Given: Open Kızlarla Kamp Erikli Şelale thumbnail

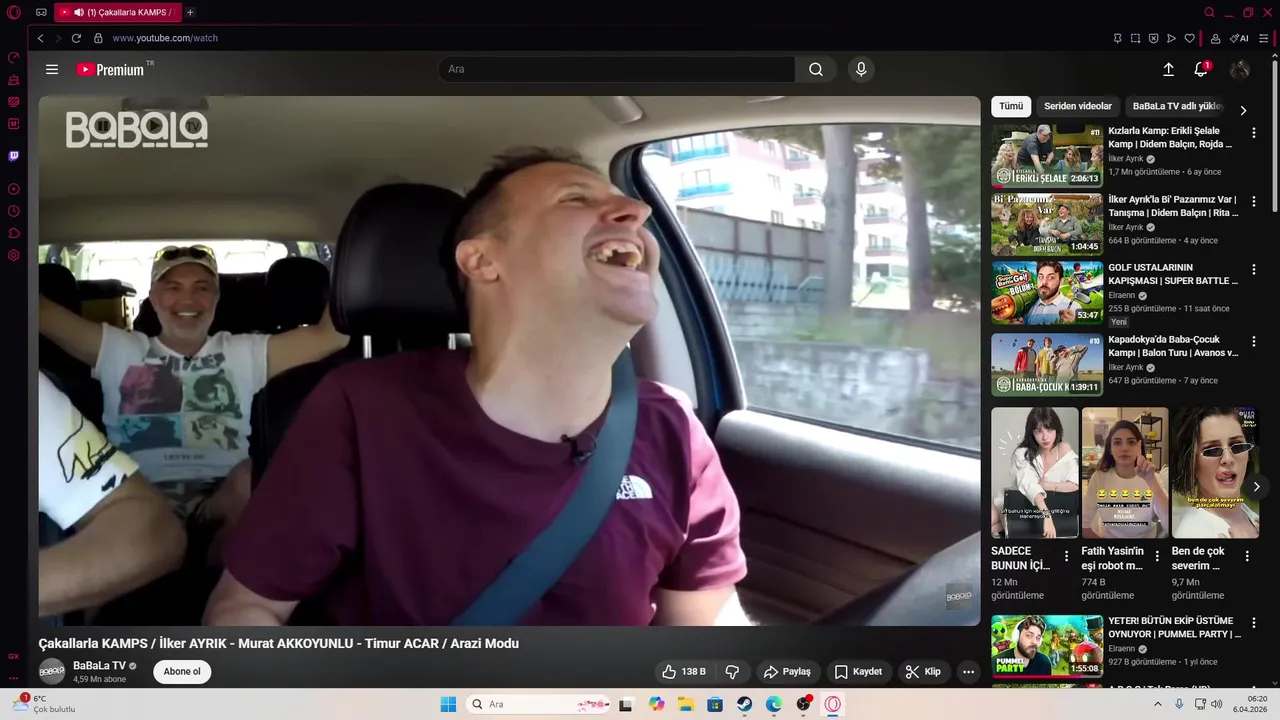Looking at the screenshot, I should pyautogui.click(x=1047, y=156).
